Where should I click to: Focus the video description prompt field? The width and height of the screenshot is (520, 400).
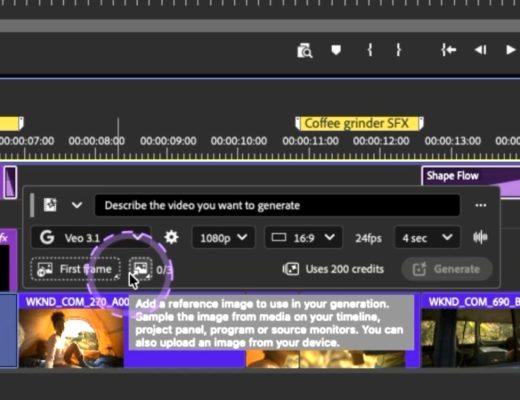coord(277,205)
